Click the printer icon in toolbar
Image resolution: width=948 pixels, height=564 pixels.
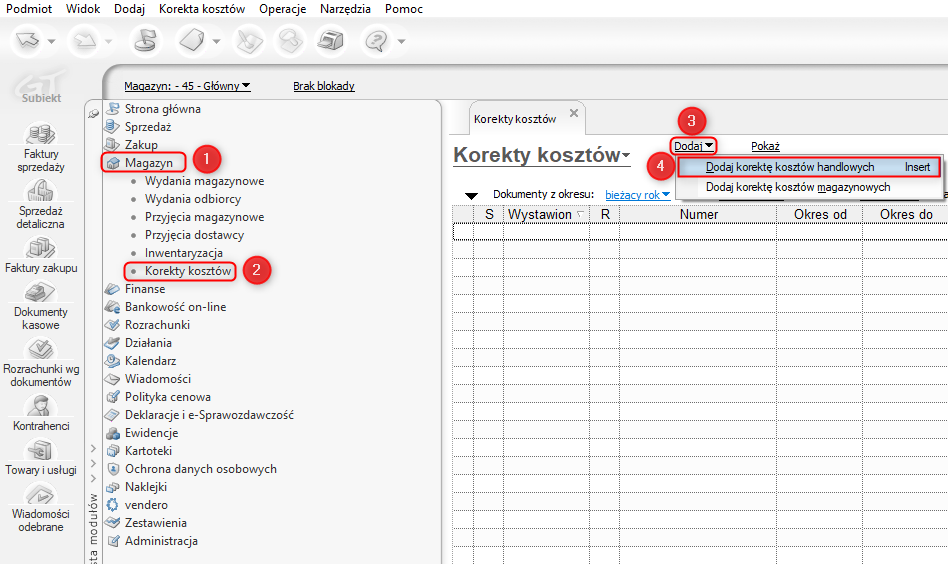pyautogui.click(x=330, y=41)
